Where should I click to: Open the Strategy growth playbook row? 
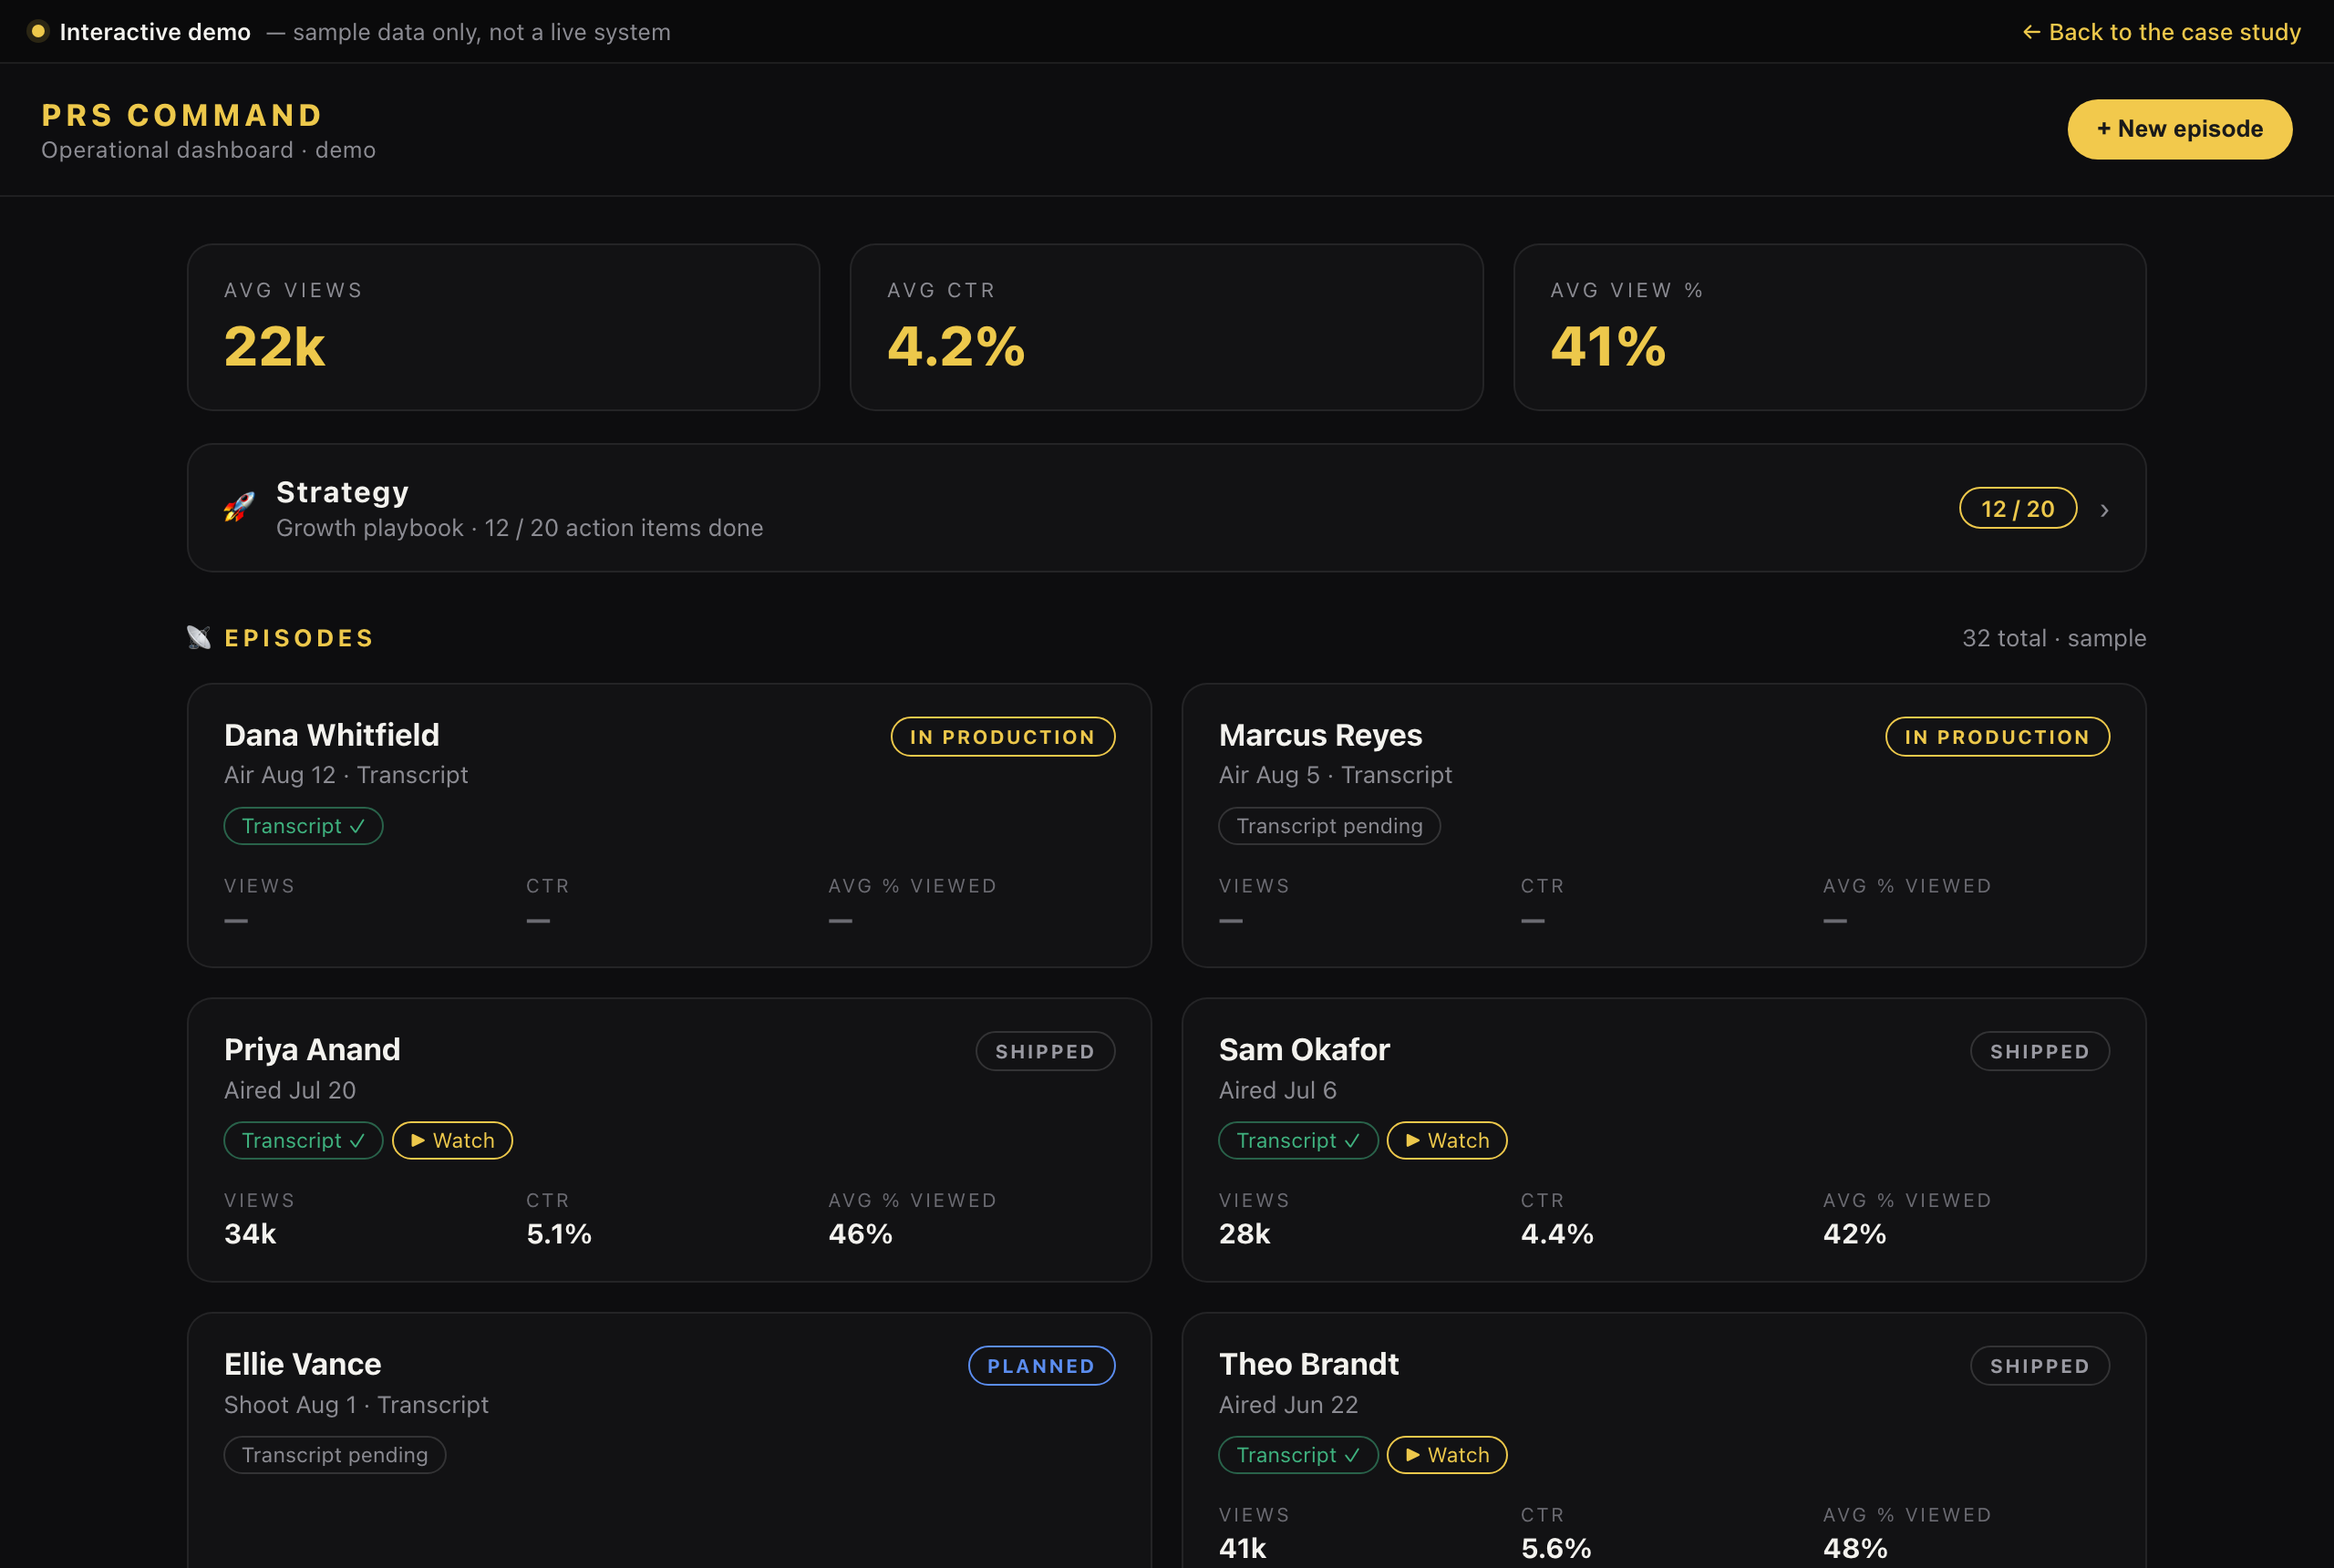tap(1166, 508)
